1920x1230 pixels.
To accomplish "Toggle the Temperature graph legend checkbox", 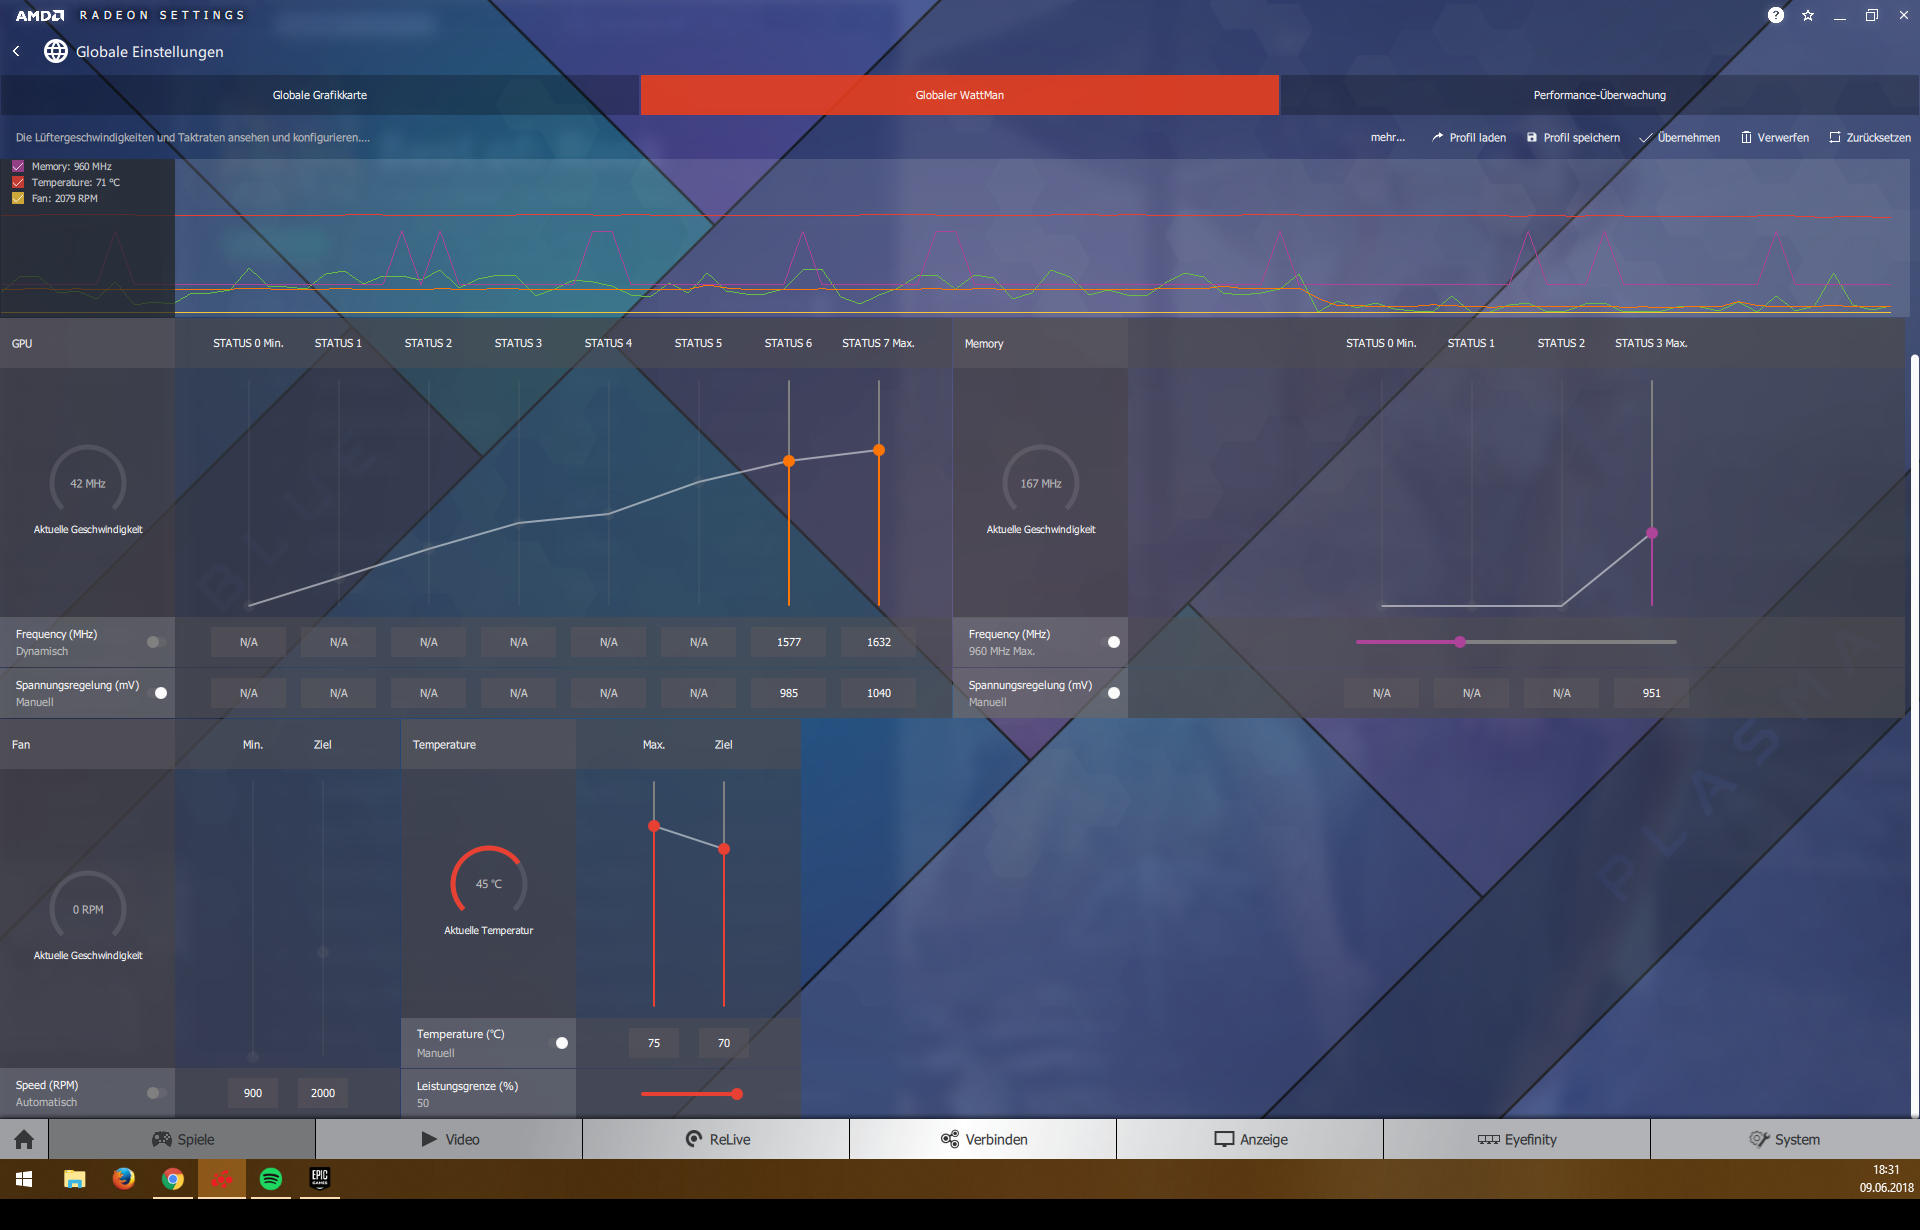I will point(18,183).
